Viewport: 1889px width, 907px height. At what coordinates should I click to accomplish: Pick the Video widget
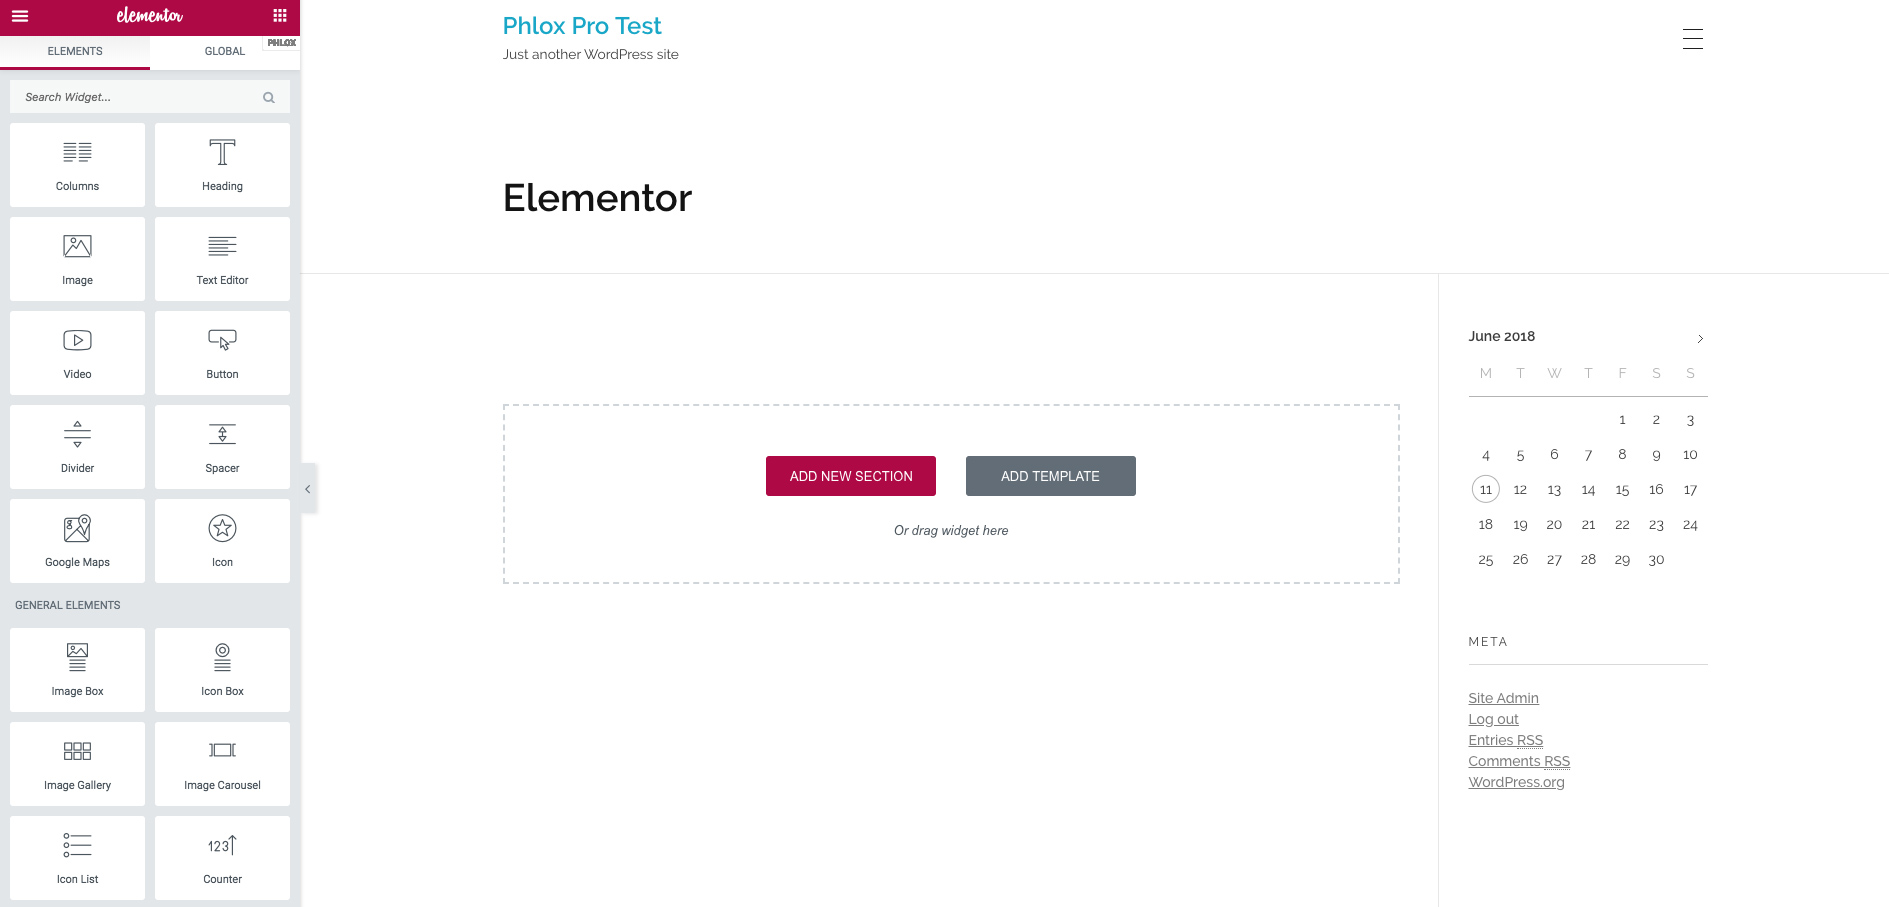pyautogui.click(x=77, y=353)
